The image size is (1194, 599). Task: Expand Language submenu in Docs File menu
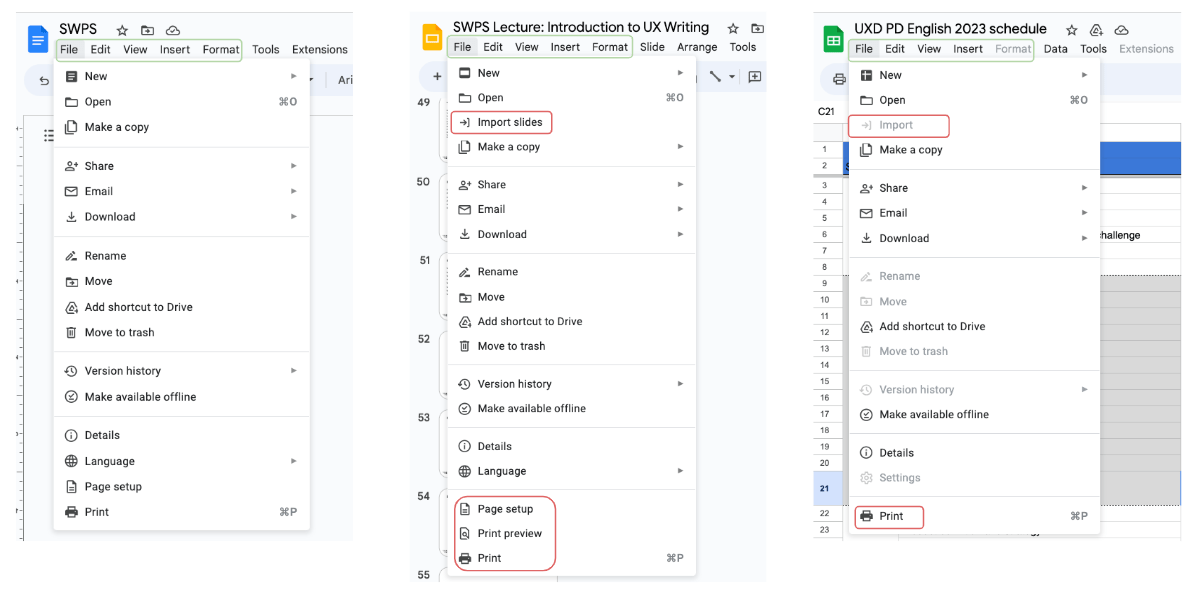(294, 460)
